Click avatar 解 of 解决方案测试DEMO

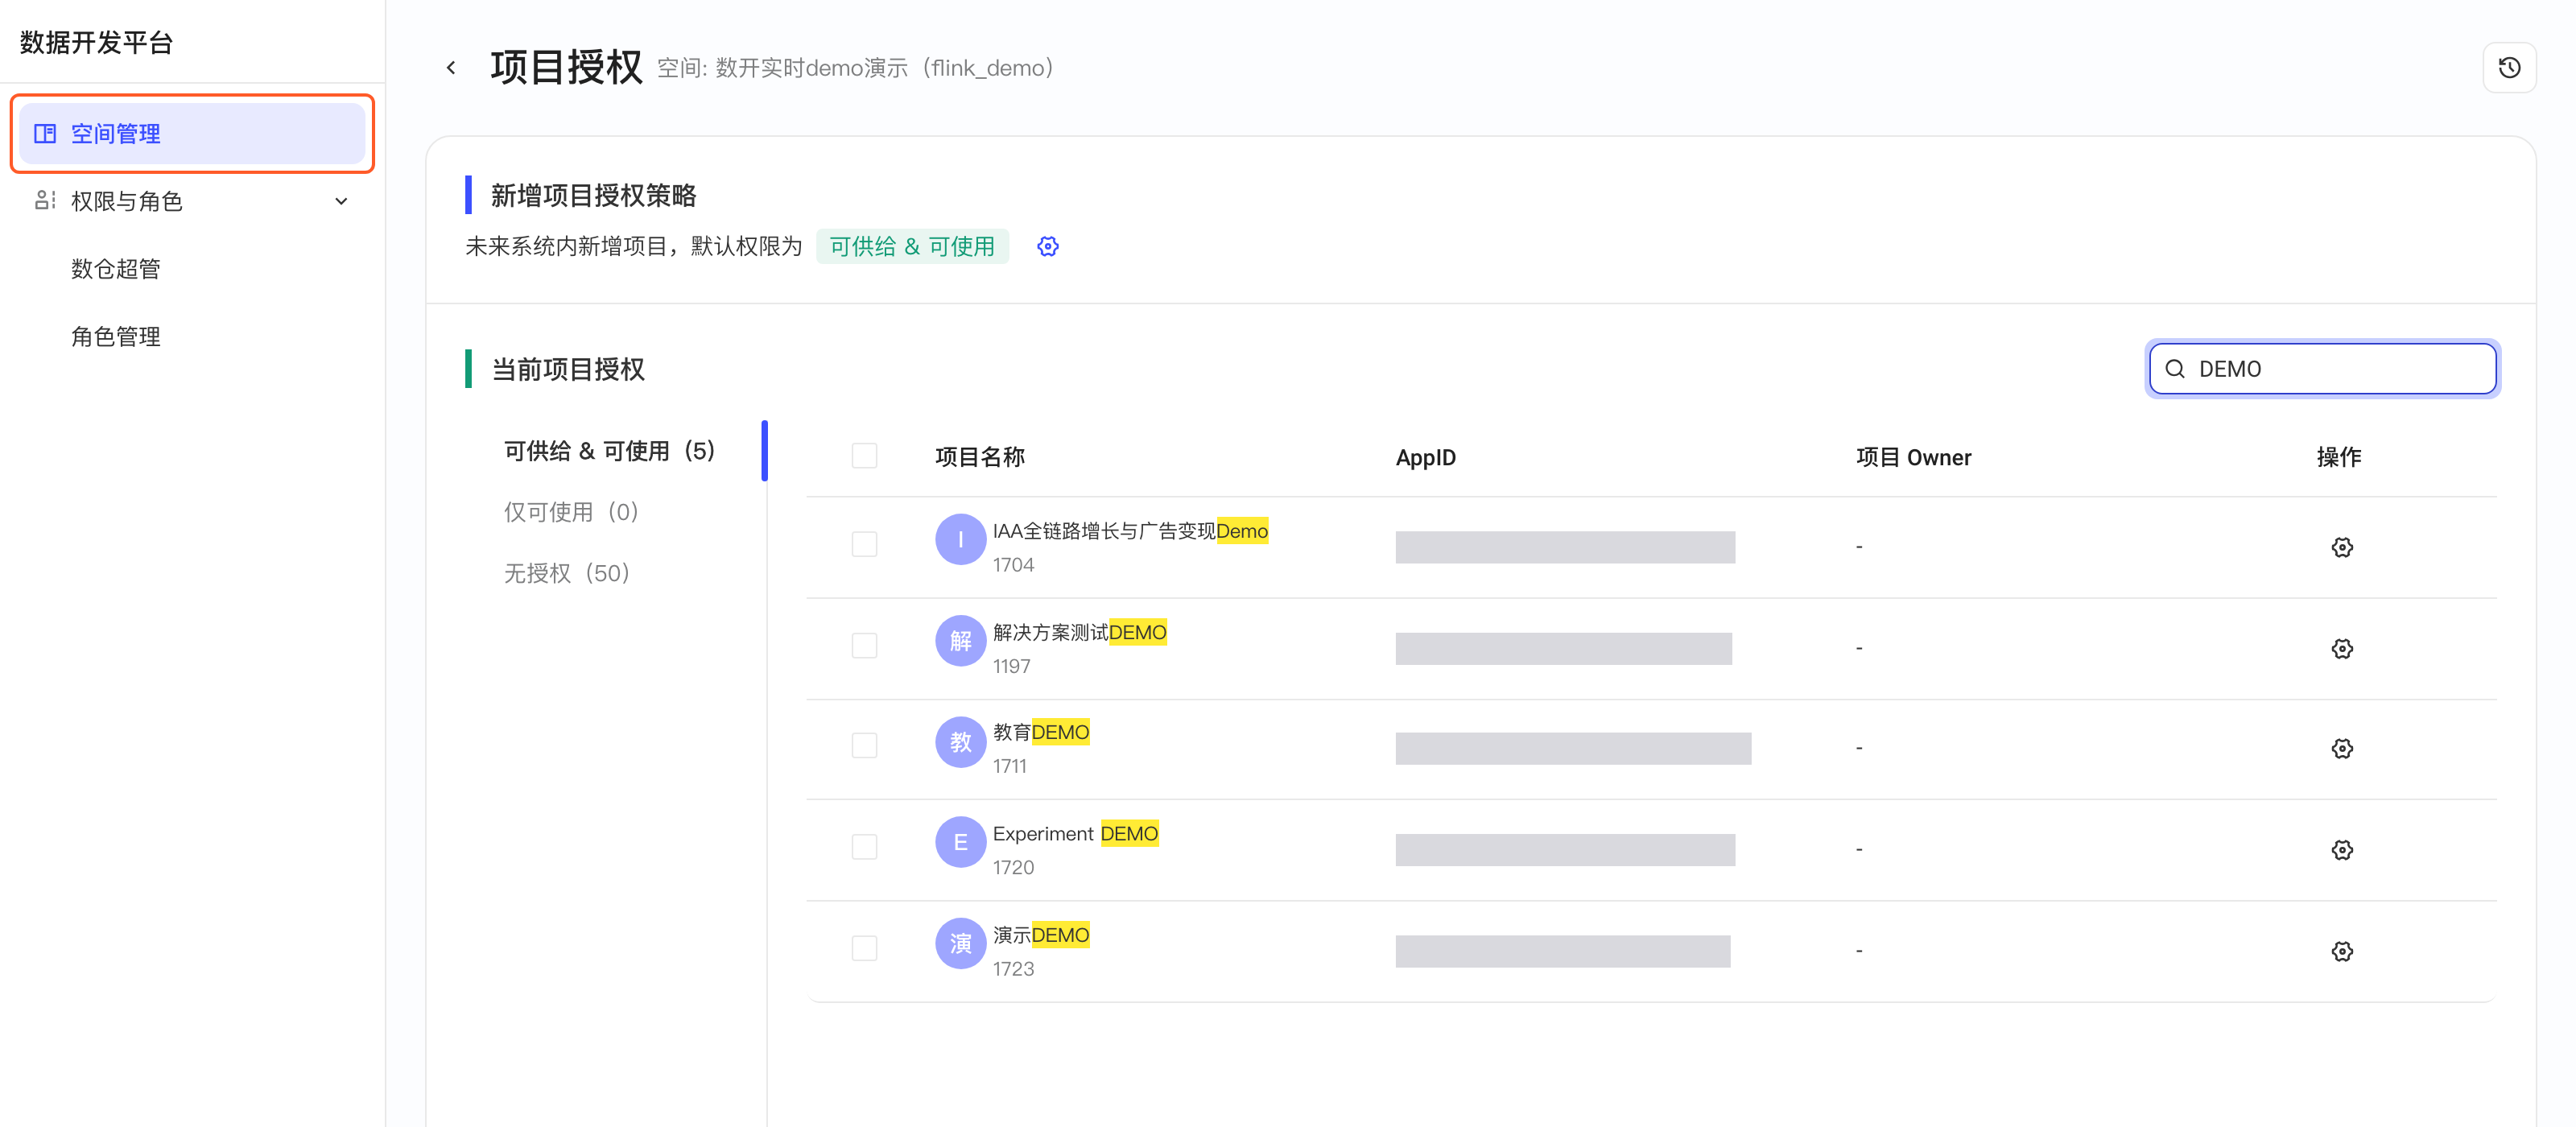point(960,640)
